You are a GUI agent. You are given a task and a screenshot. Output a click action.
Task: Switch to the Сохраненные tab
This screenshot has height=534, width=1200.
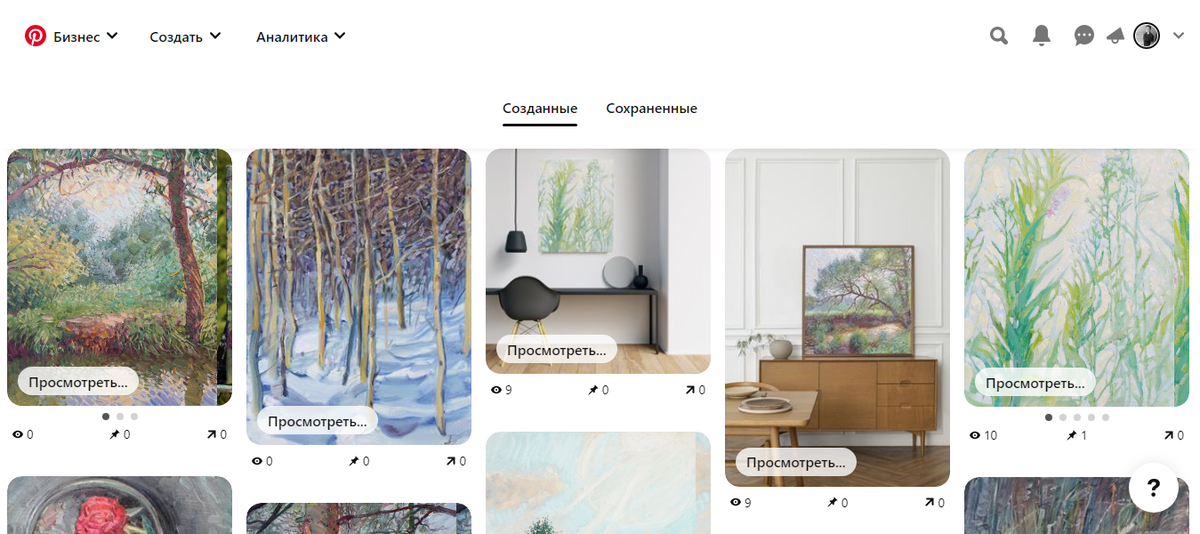click(652, 108)
